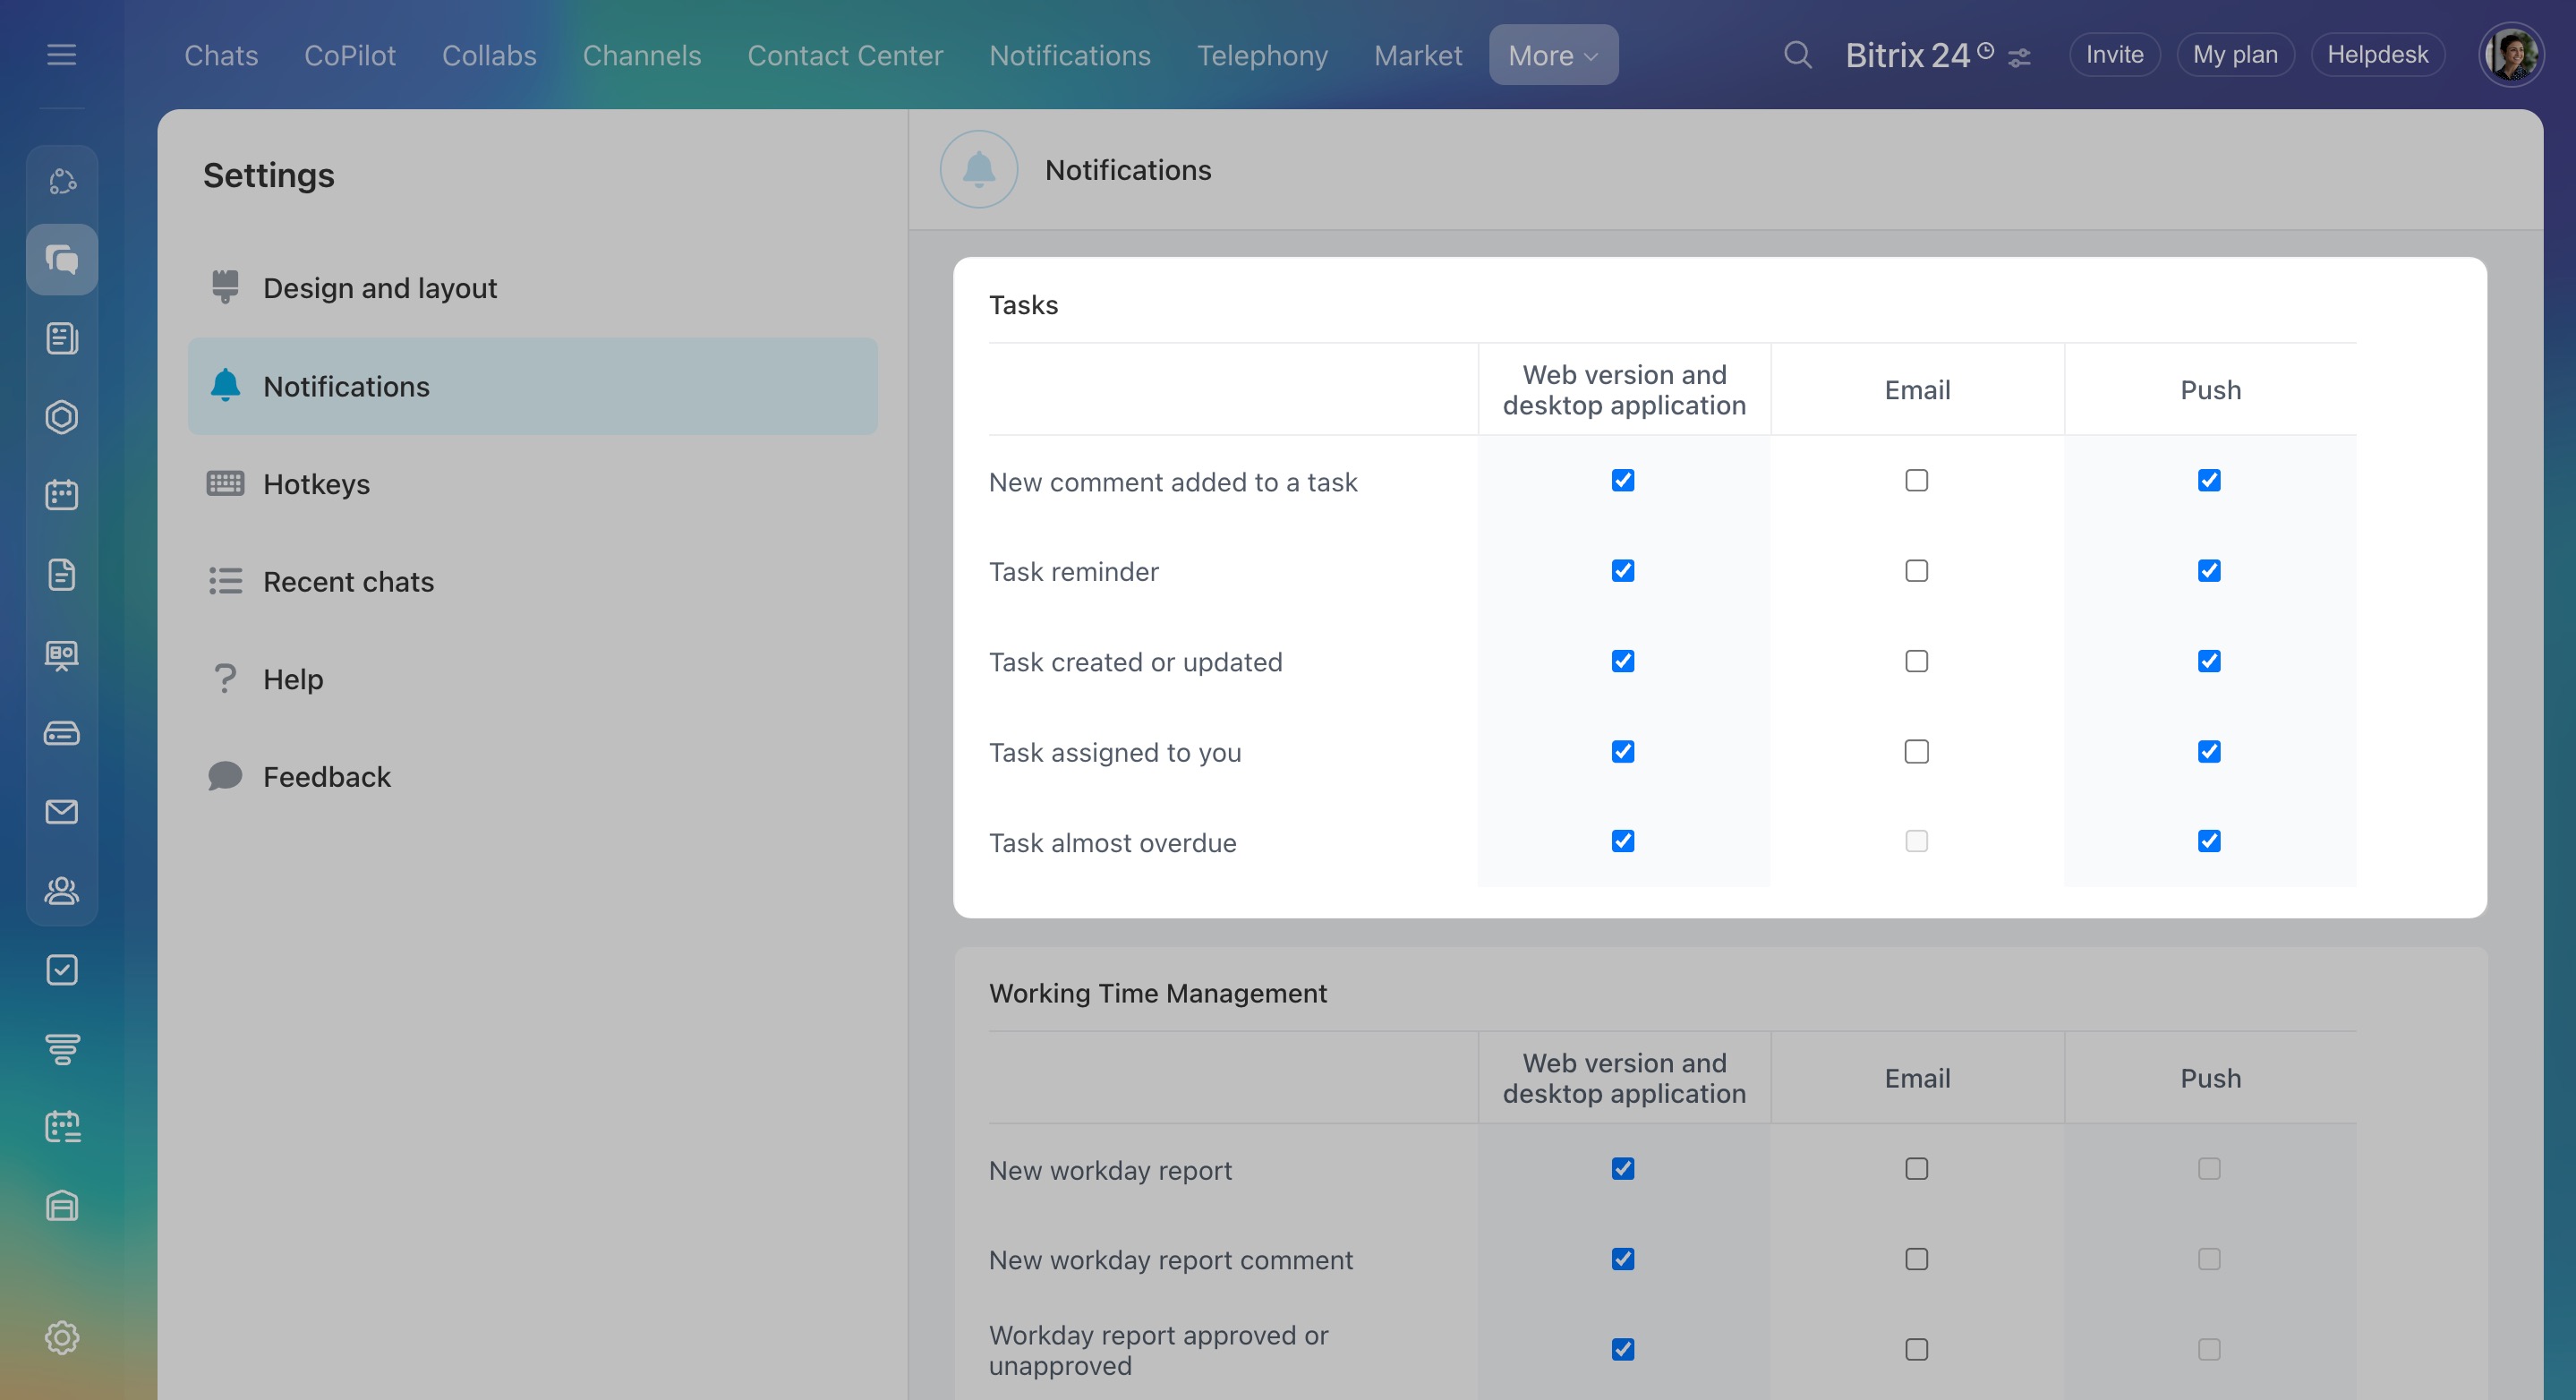Open the Helpdesk button
The width and height of the screenshot is (2576, 1400).
[x=2377, y=55]
